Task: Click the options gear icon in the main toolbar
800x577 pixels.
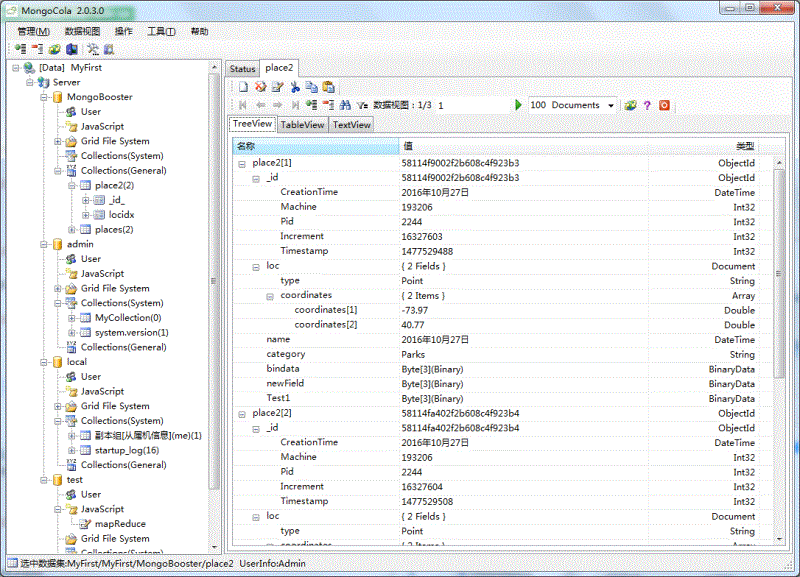Action: point(109,49)
